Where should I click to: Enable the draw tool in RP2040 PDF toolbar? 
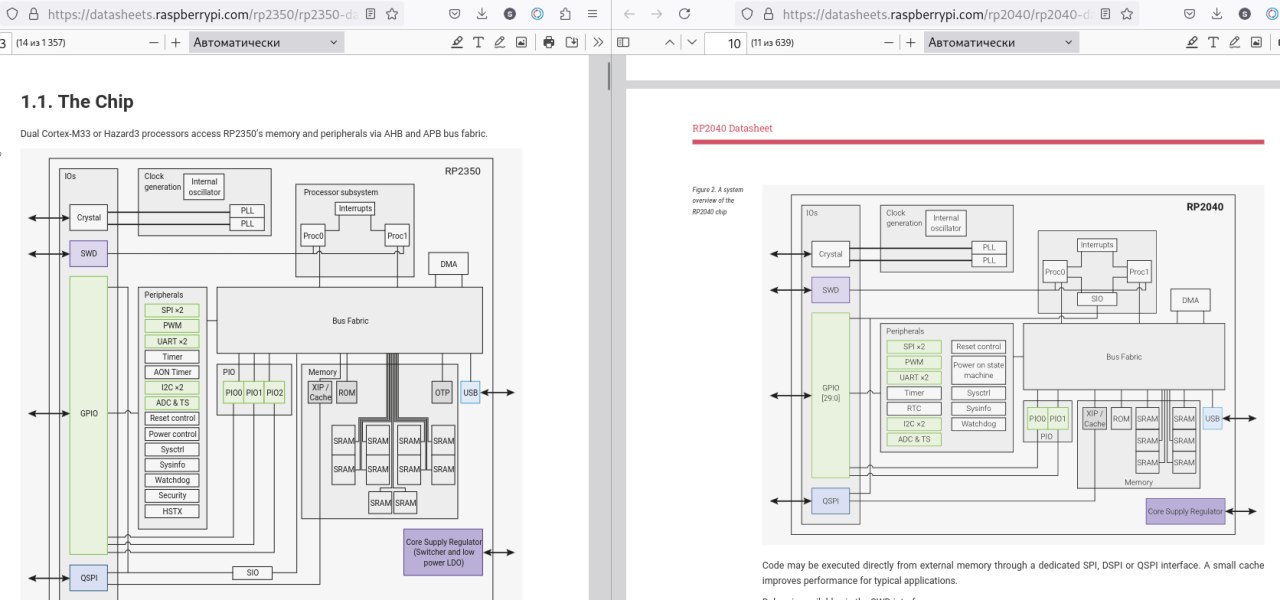[1235, 42]
